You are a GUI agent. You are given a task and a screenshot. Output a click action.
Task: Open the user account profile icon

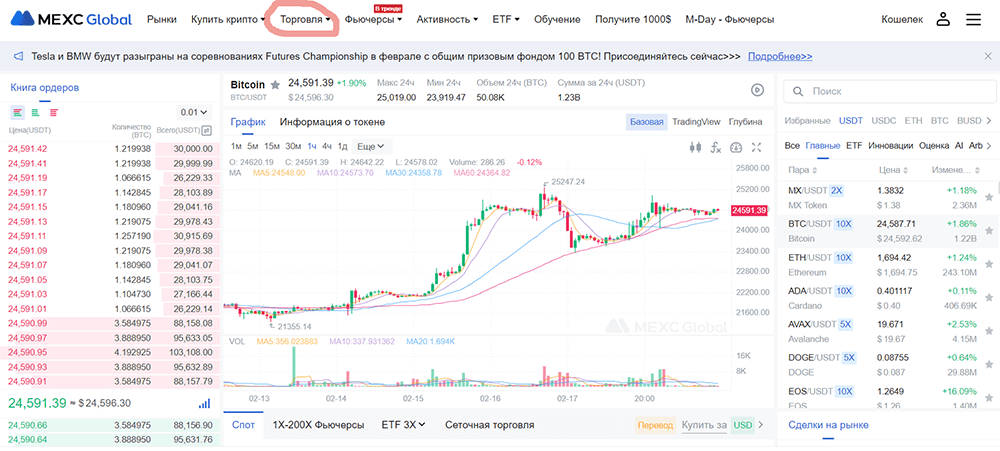[943, 19]
